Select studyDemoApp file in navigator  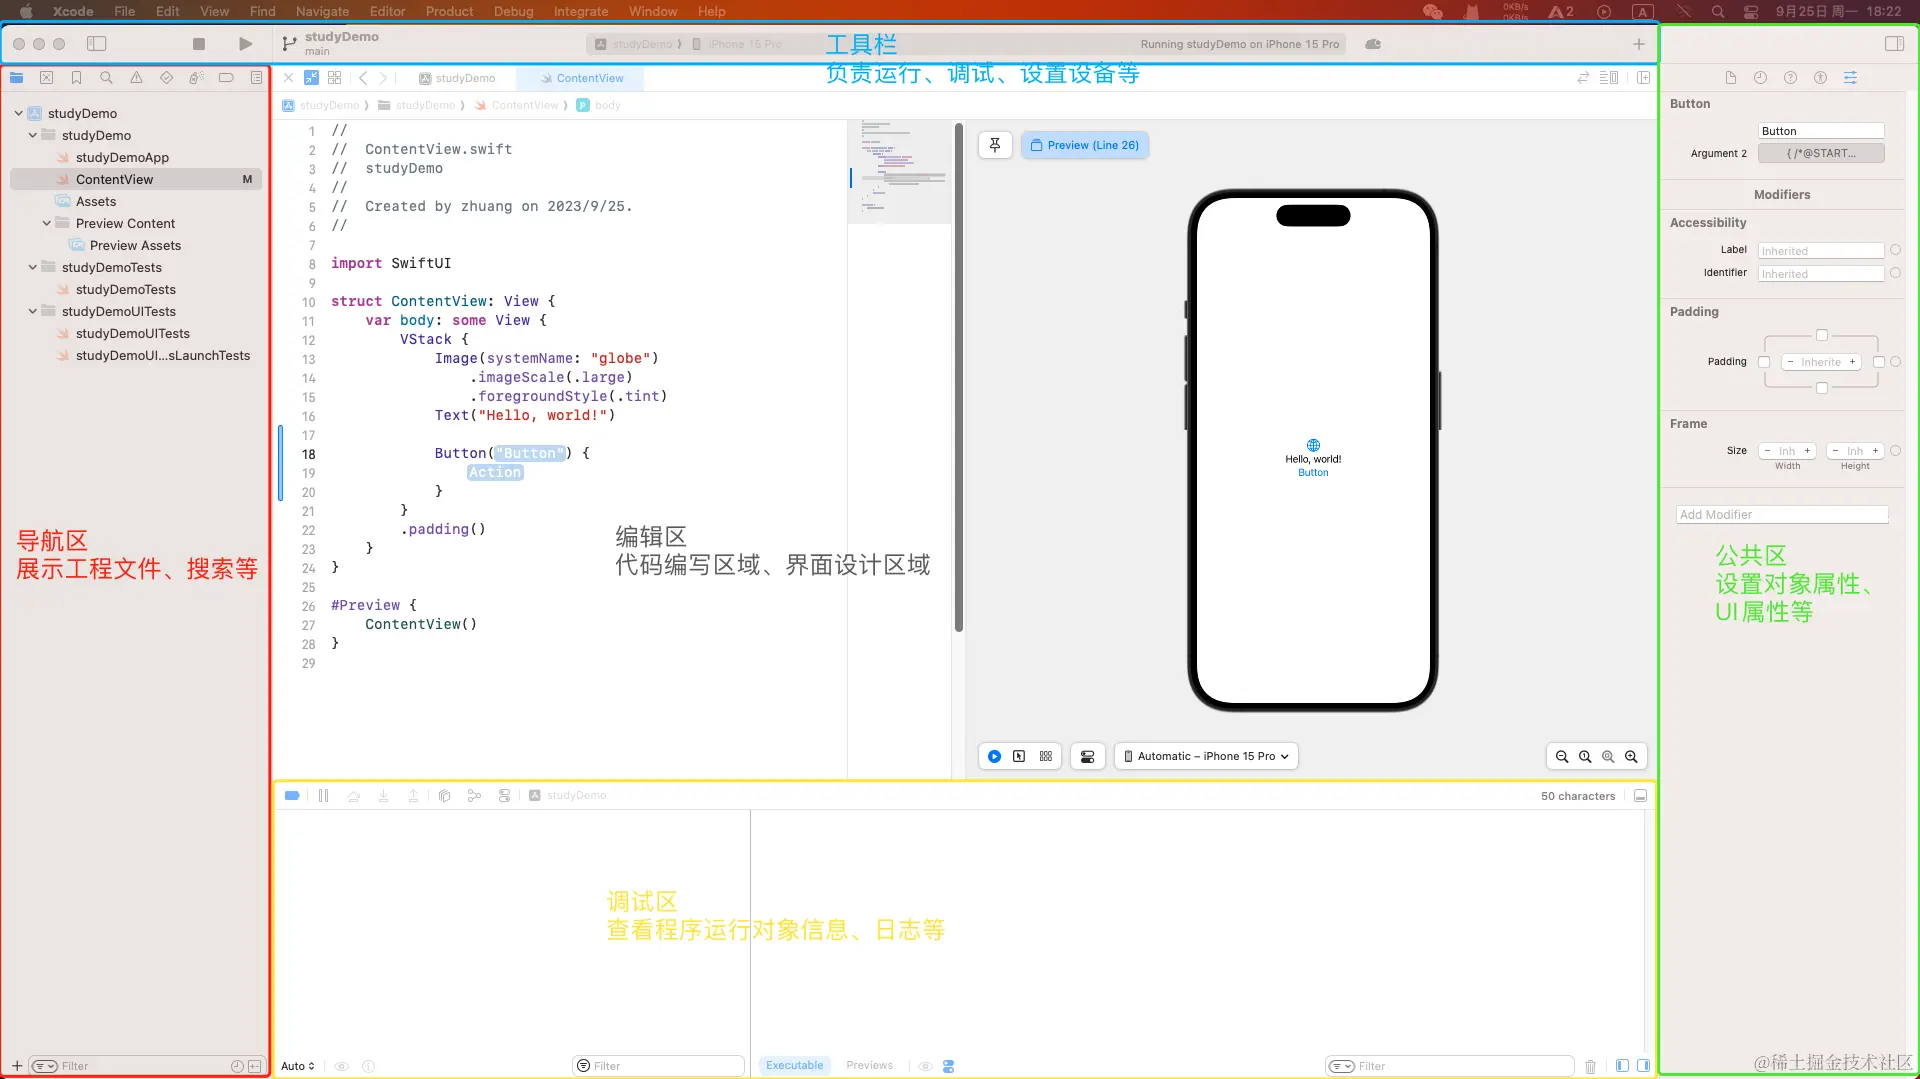(136, 158)
